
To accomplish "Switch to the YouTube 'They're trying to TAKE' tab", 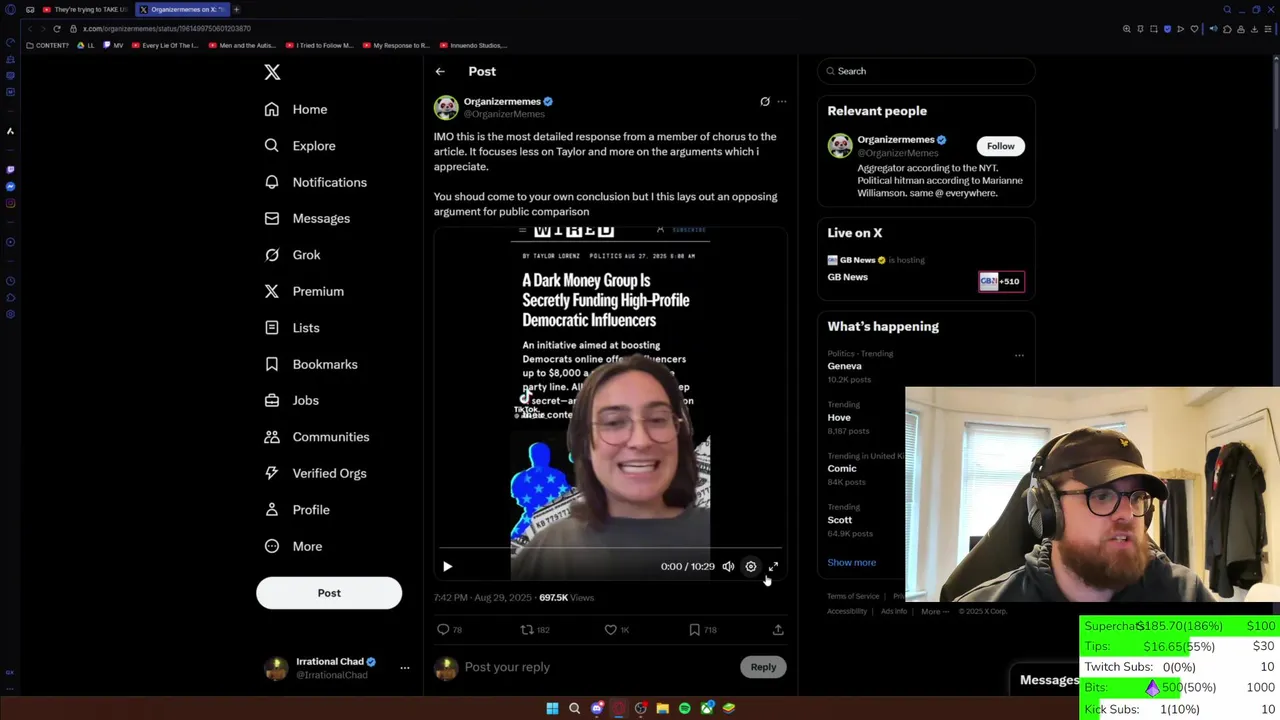I will (x=86, y=9).
